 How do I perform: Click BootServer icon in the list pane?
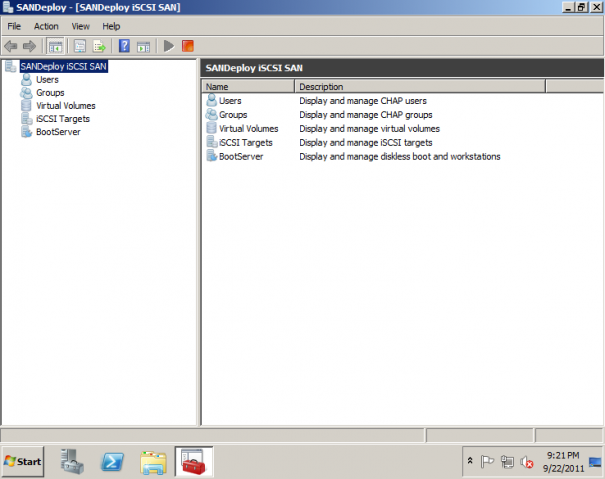(211, 156)
